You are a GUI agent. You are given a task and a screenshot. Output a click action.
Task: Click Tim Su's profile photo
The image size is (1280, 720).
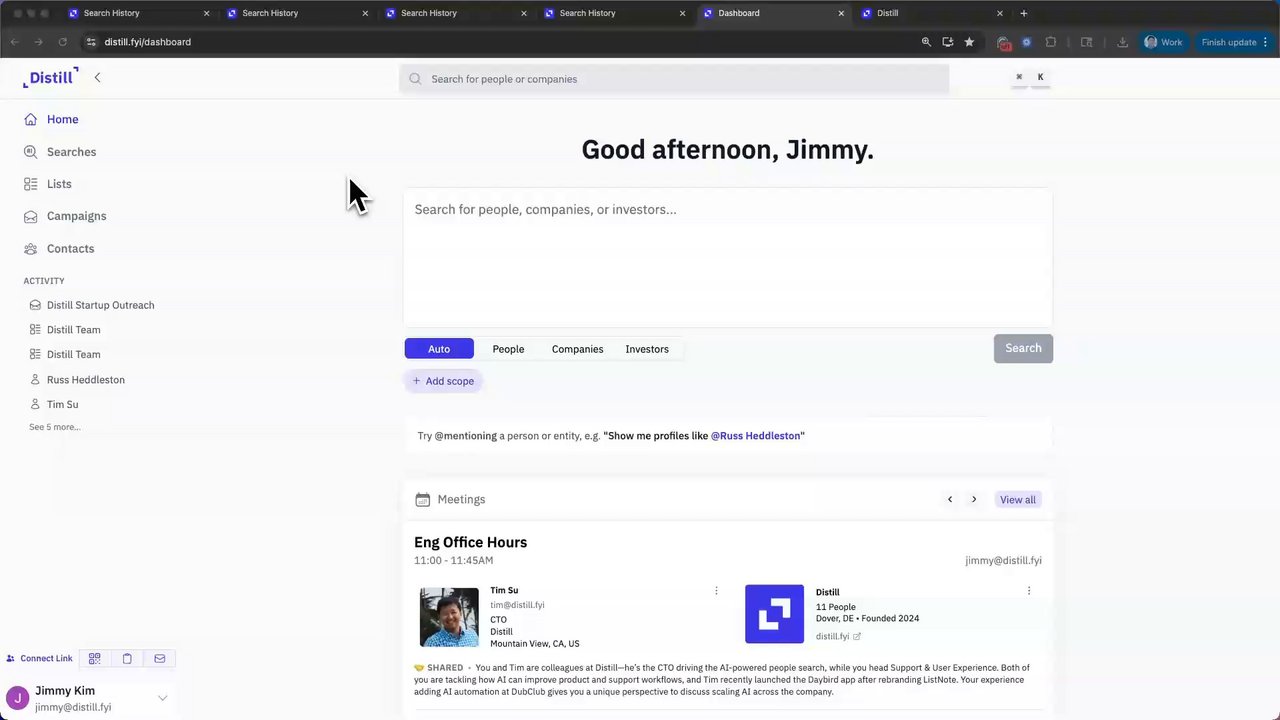449,617
